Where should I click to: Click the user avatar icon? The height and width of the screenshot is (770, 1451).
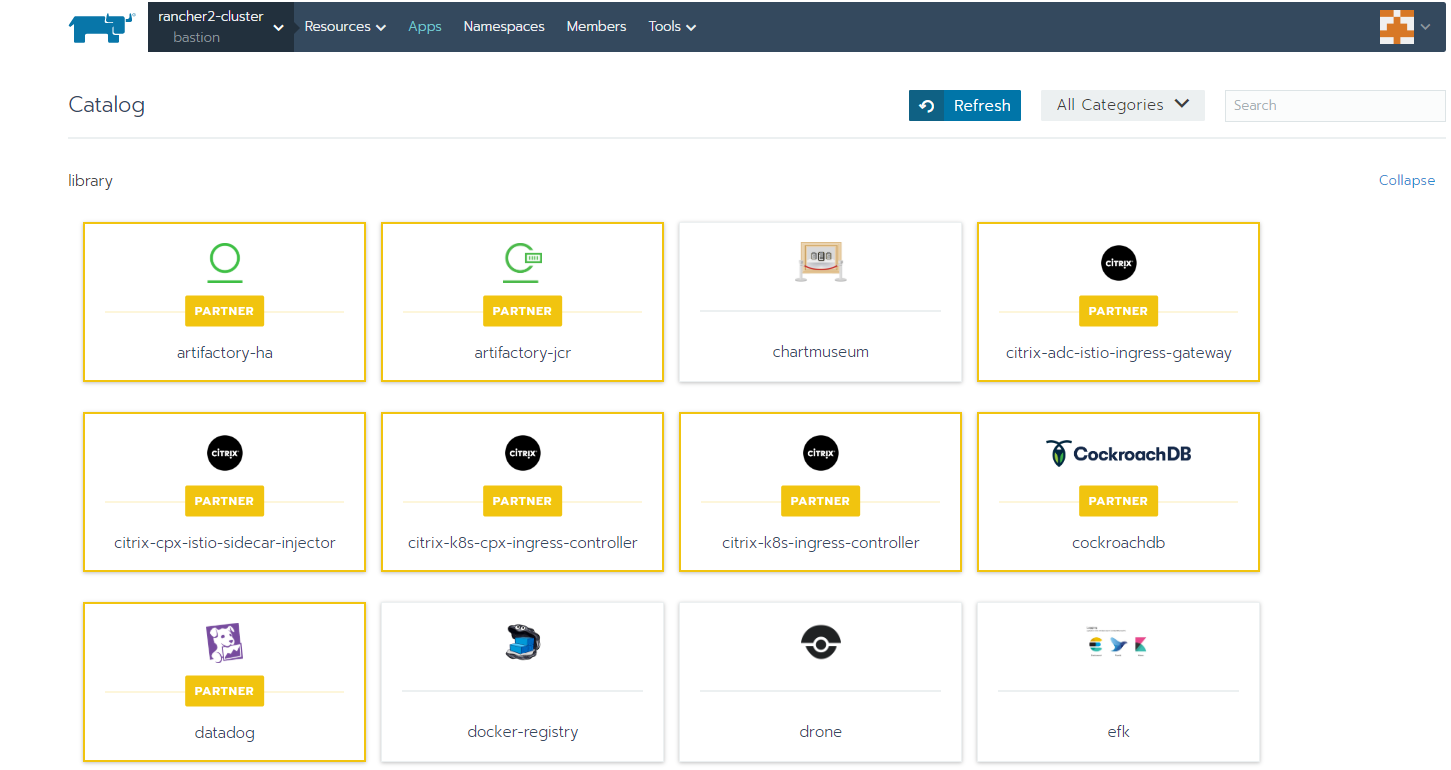1396,26
